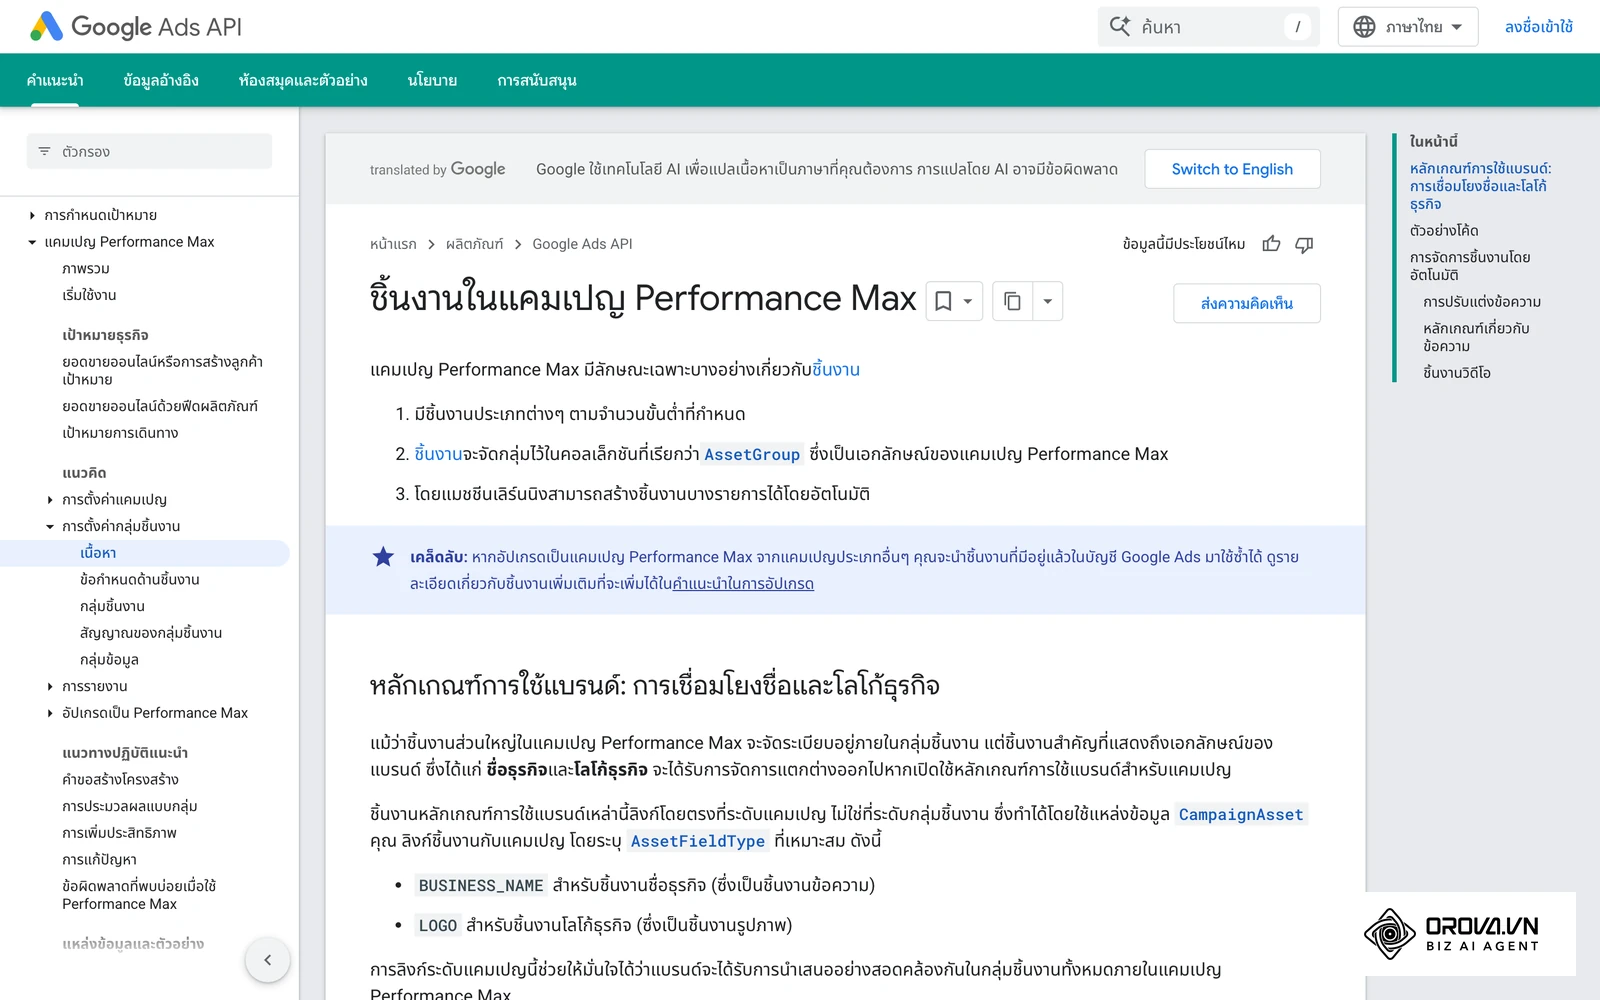This screenshot has width=1600, height=1000.
Task: Follow the คำแนะนำในการอัปเกรด link in the tip
Action: click(x=743, y=584)
